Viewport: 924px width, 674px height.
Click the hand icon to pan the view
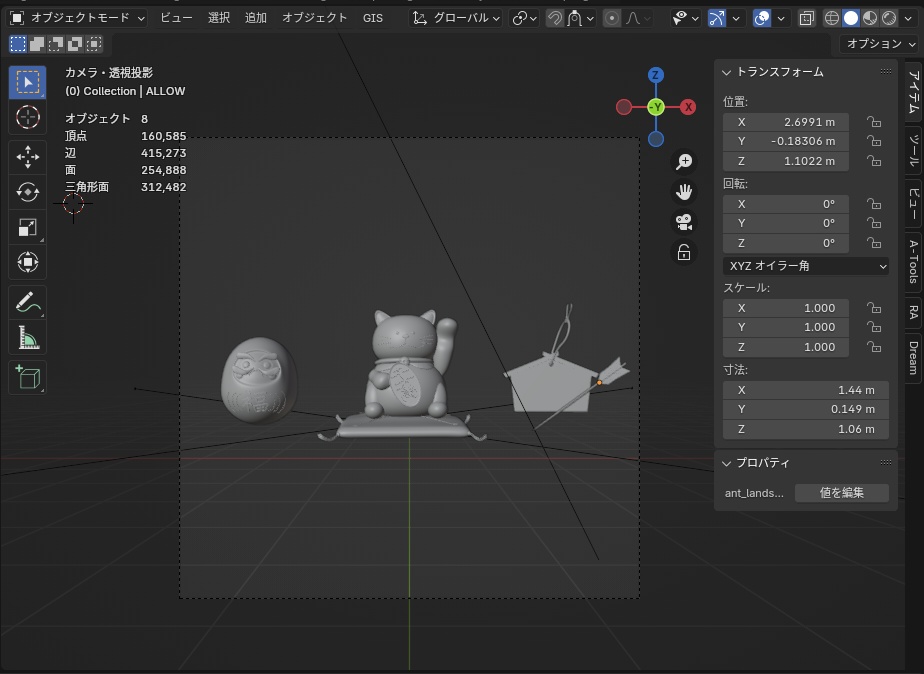[684, 192]
